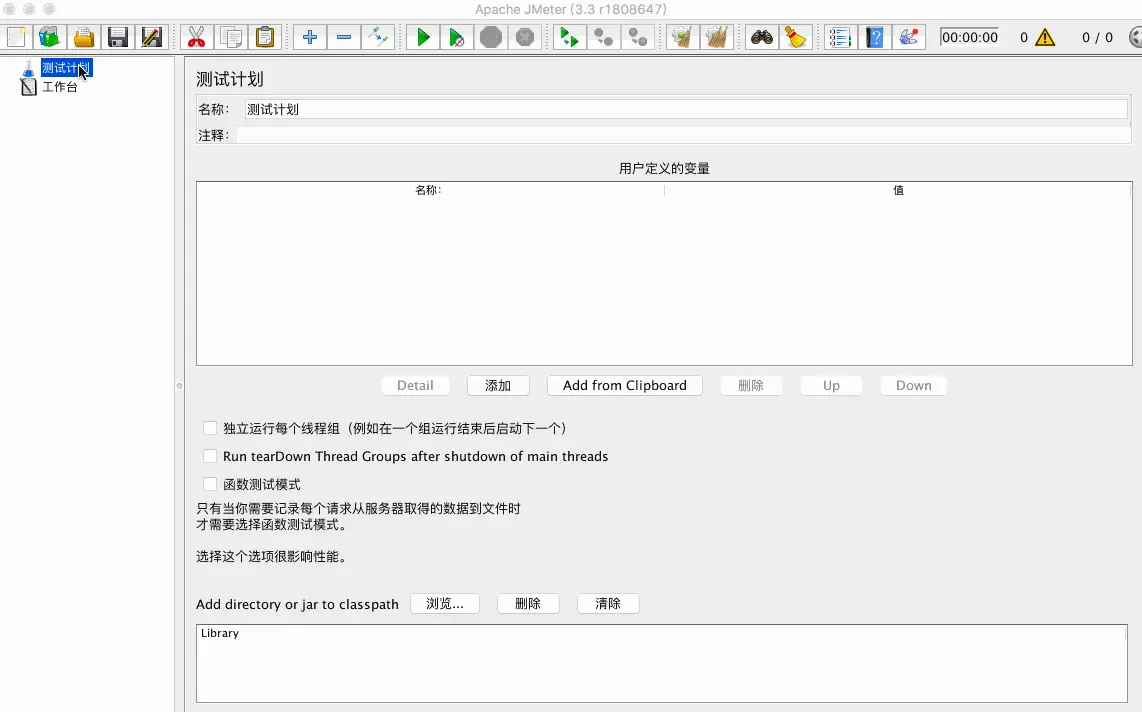Open the Templates icon in toolbar
The height and width of the screenshot is (712, 1142).
[50, 37]
